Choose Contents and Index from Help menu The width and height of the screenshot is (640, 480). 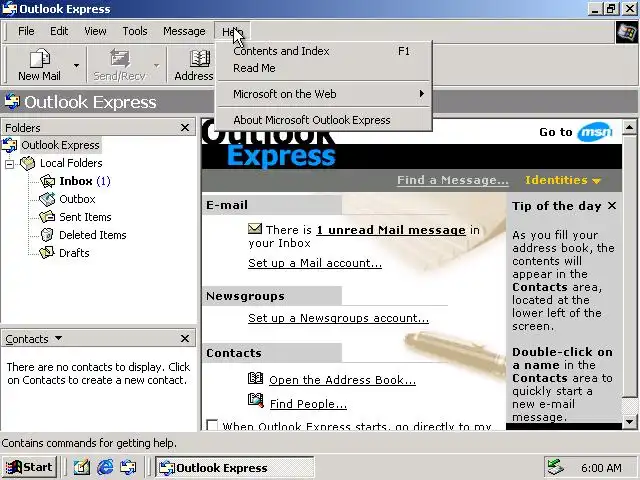coord(323,51)
